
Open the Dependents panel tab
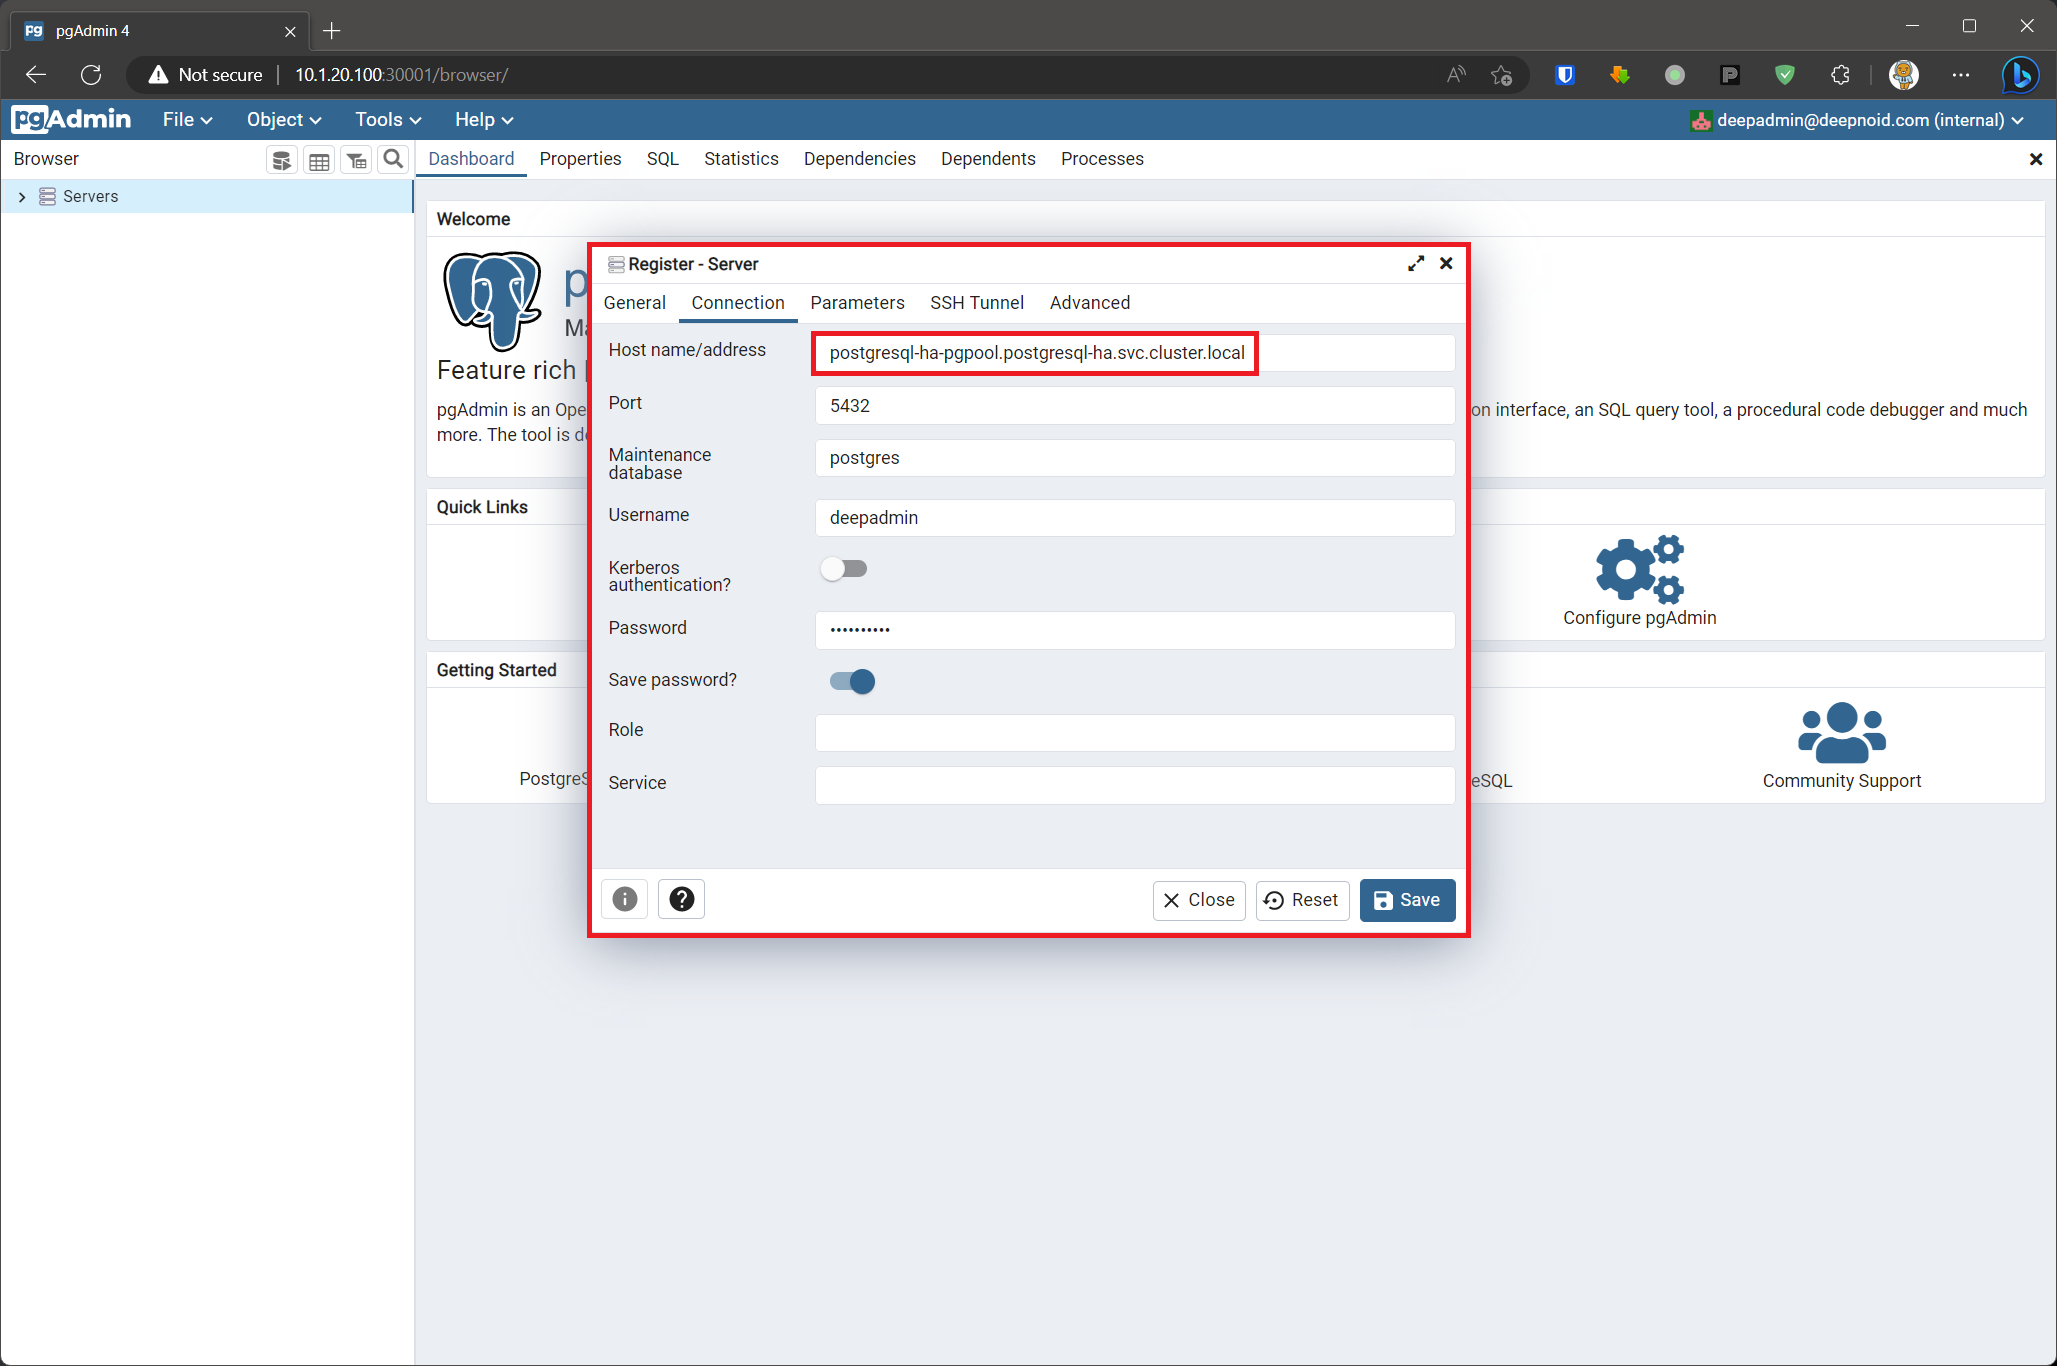point(988,159)
